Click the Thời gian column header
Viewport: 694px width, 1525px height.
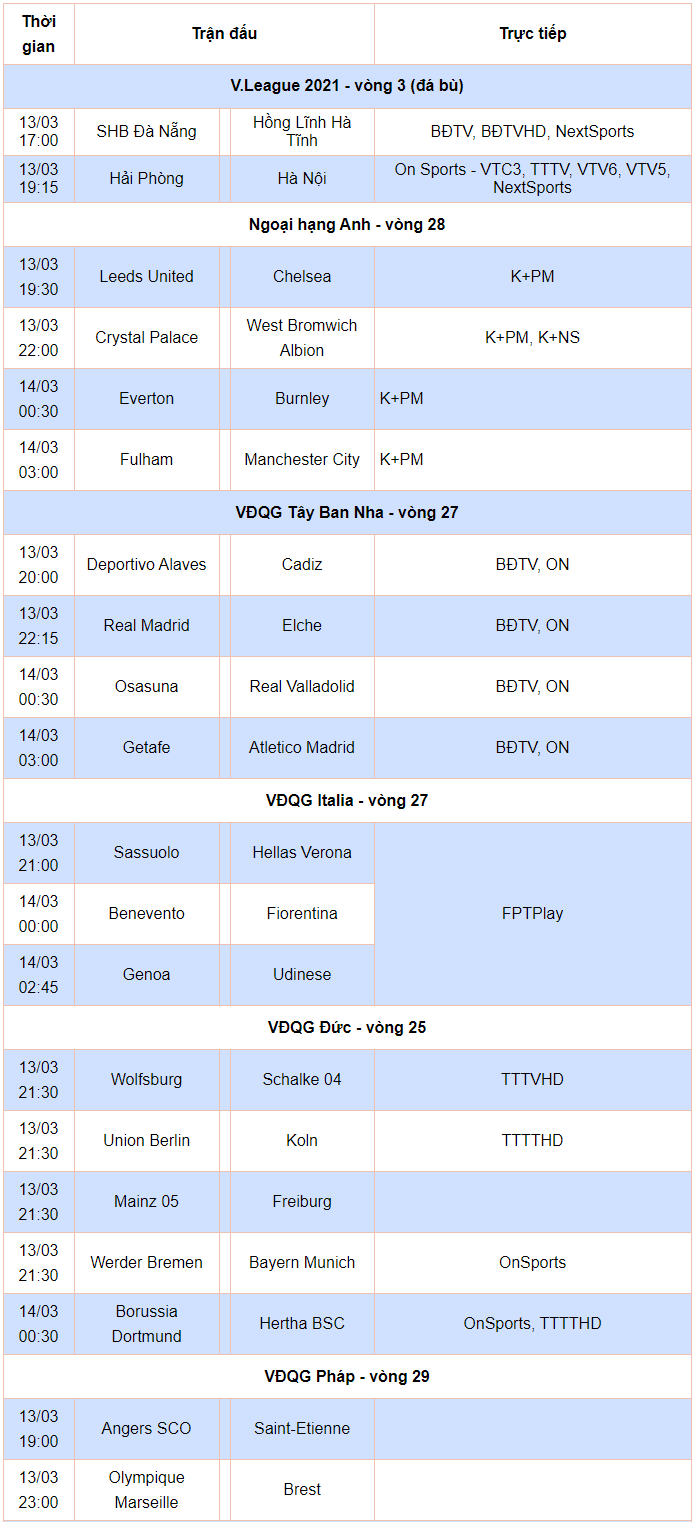coord(38,34)
